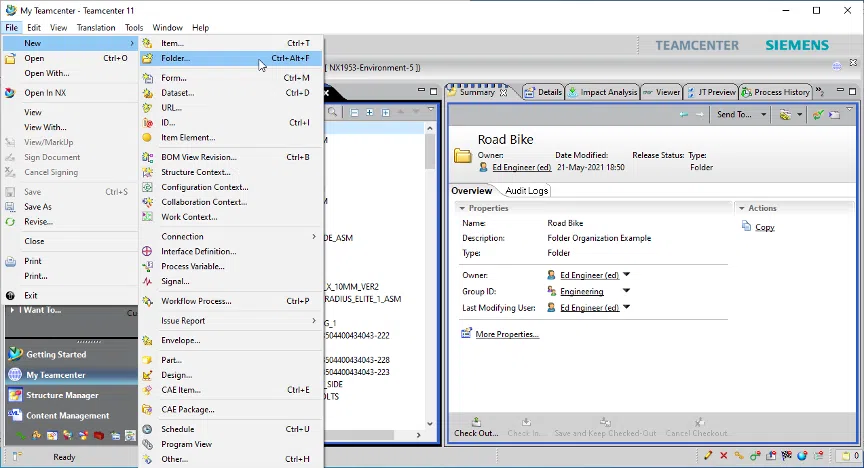This screenshot has height=468, width=864.
Task: Open the folder icon dropdown arrow in Summary toolbar
Action: click(x=799, y=114)
